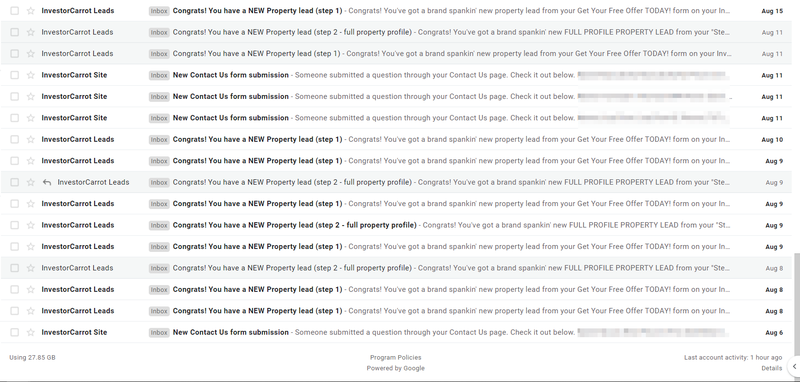Select the checkbox for the Aug 15 email
Image resolution: width=800 pixels, height=382 pixels.
[14, 11]
